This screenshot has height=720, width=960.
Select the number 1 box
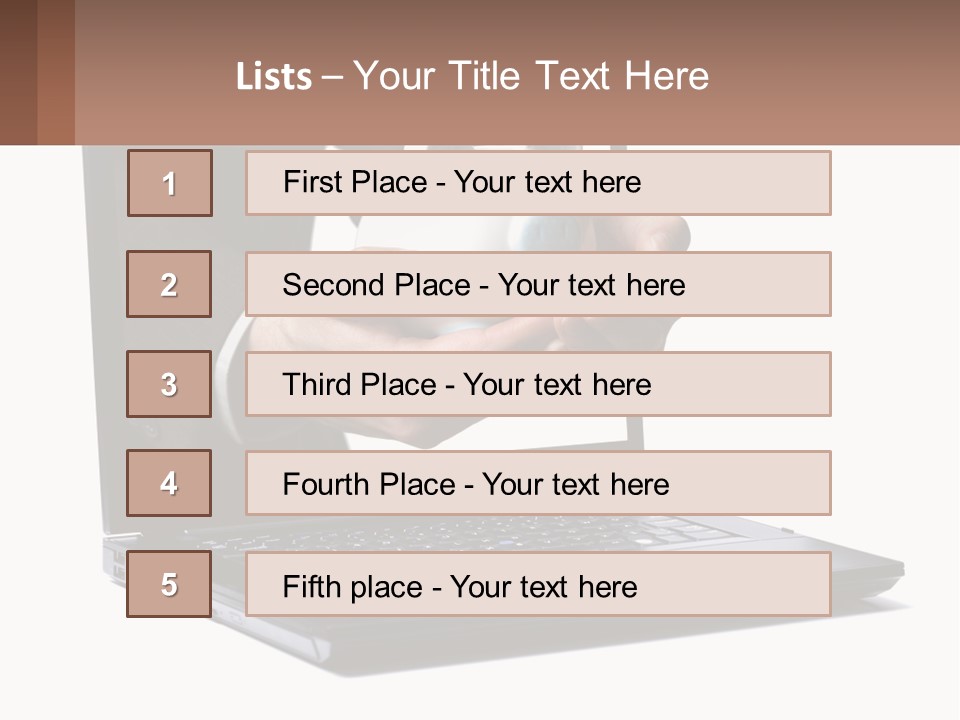coord(170,183)
